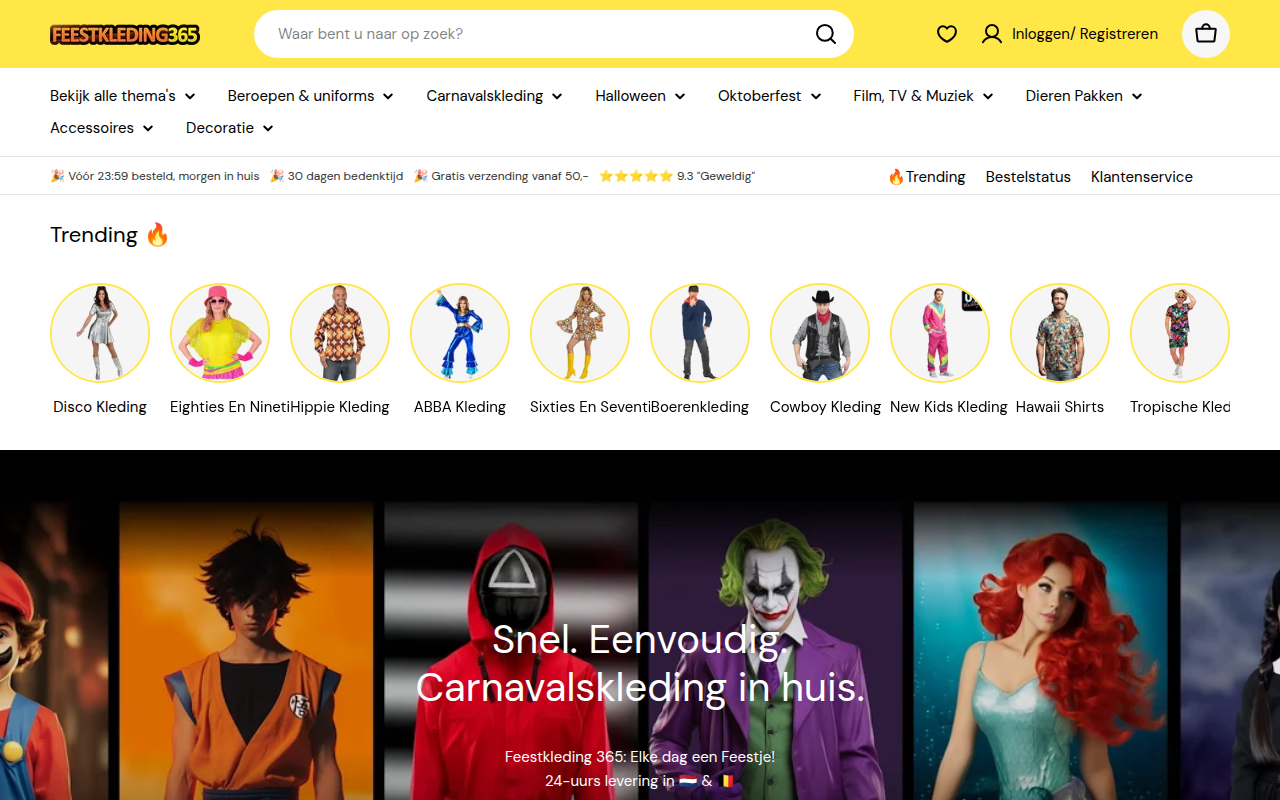Click the 'Hawaii Shirts' label text
The image size is (1280, 800).
click(1060, 407)
